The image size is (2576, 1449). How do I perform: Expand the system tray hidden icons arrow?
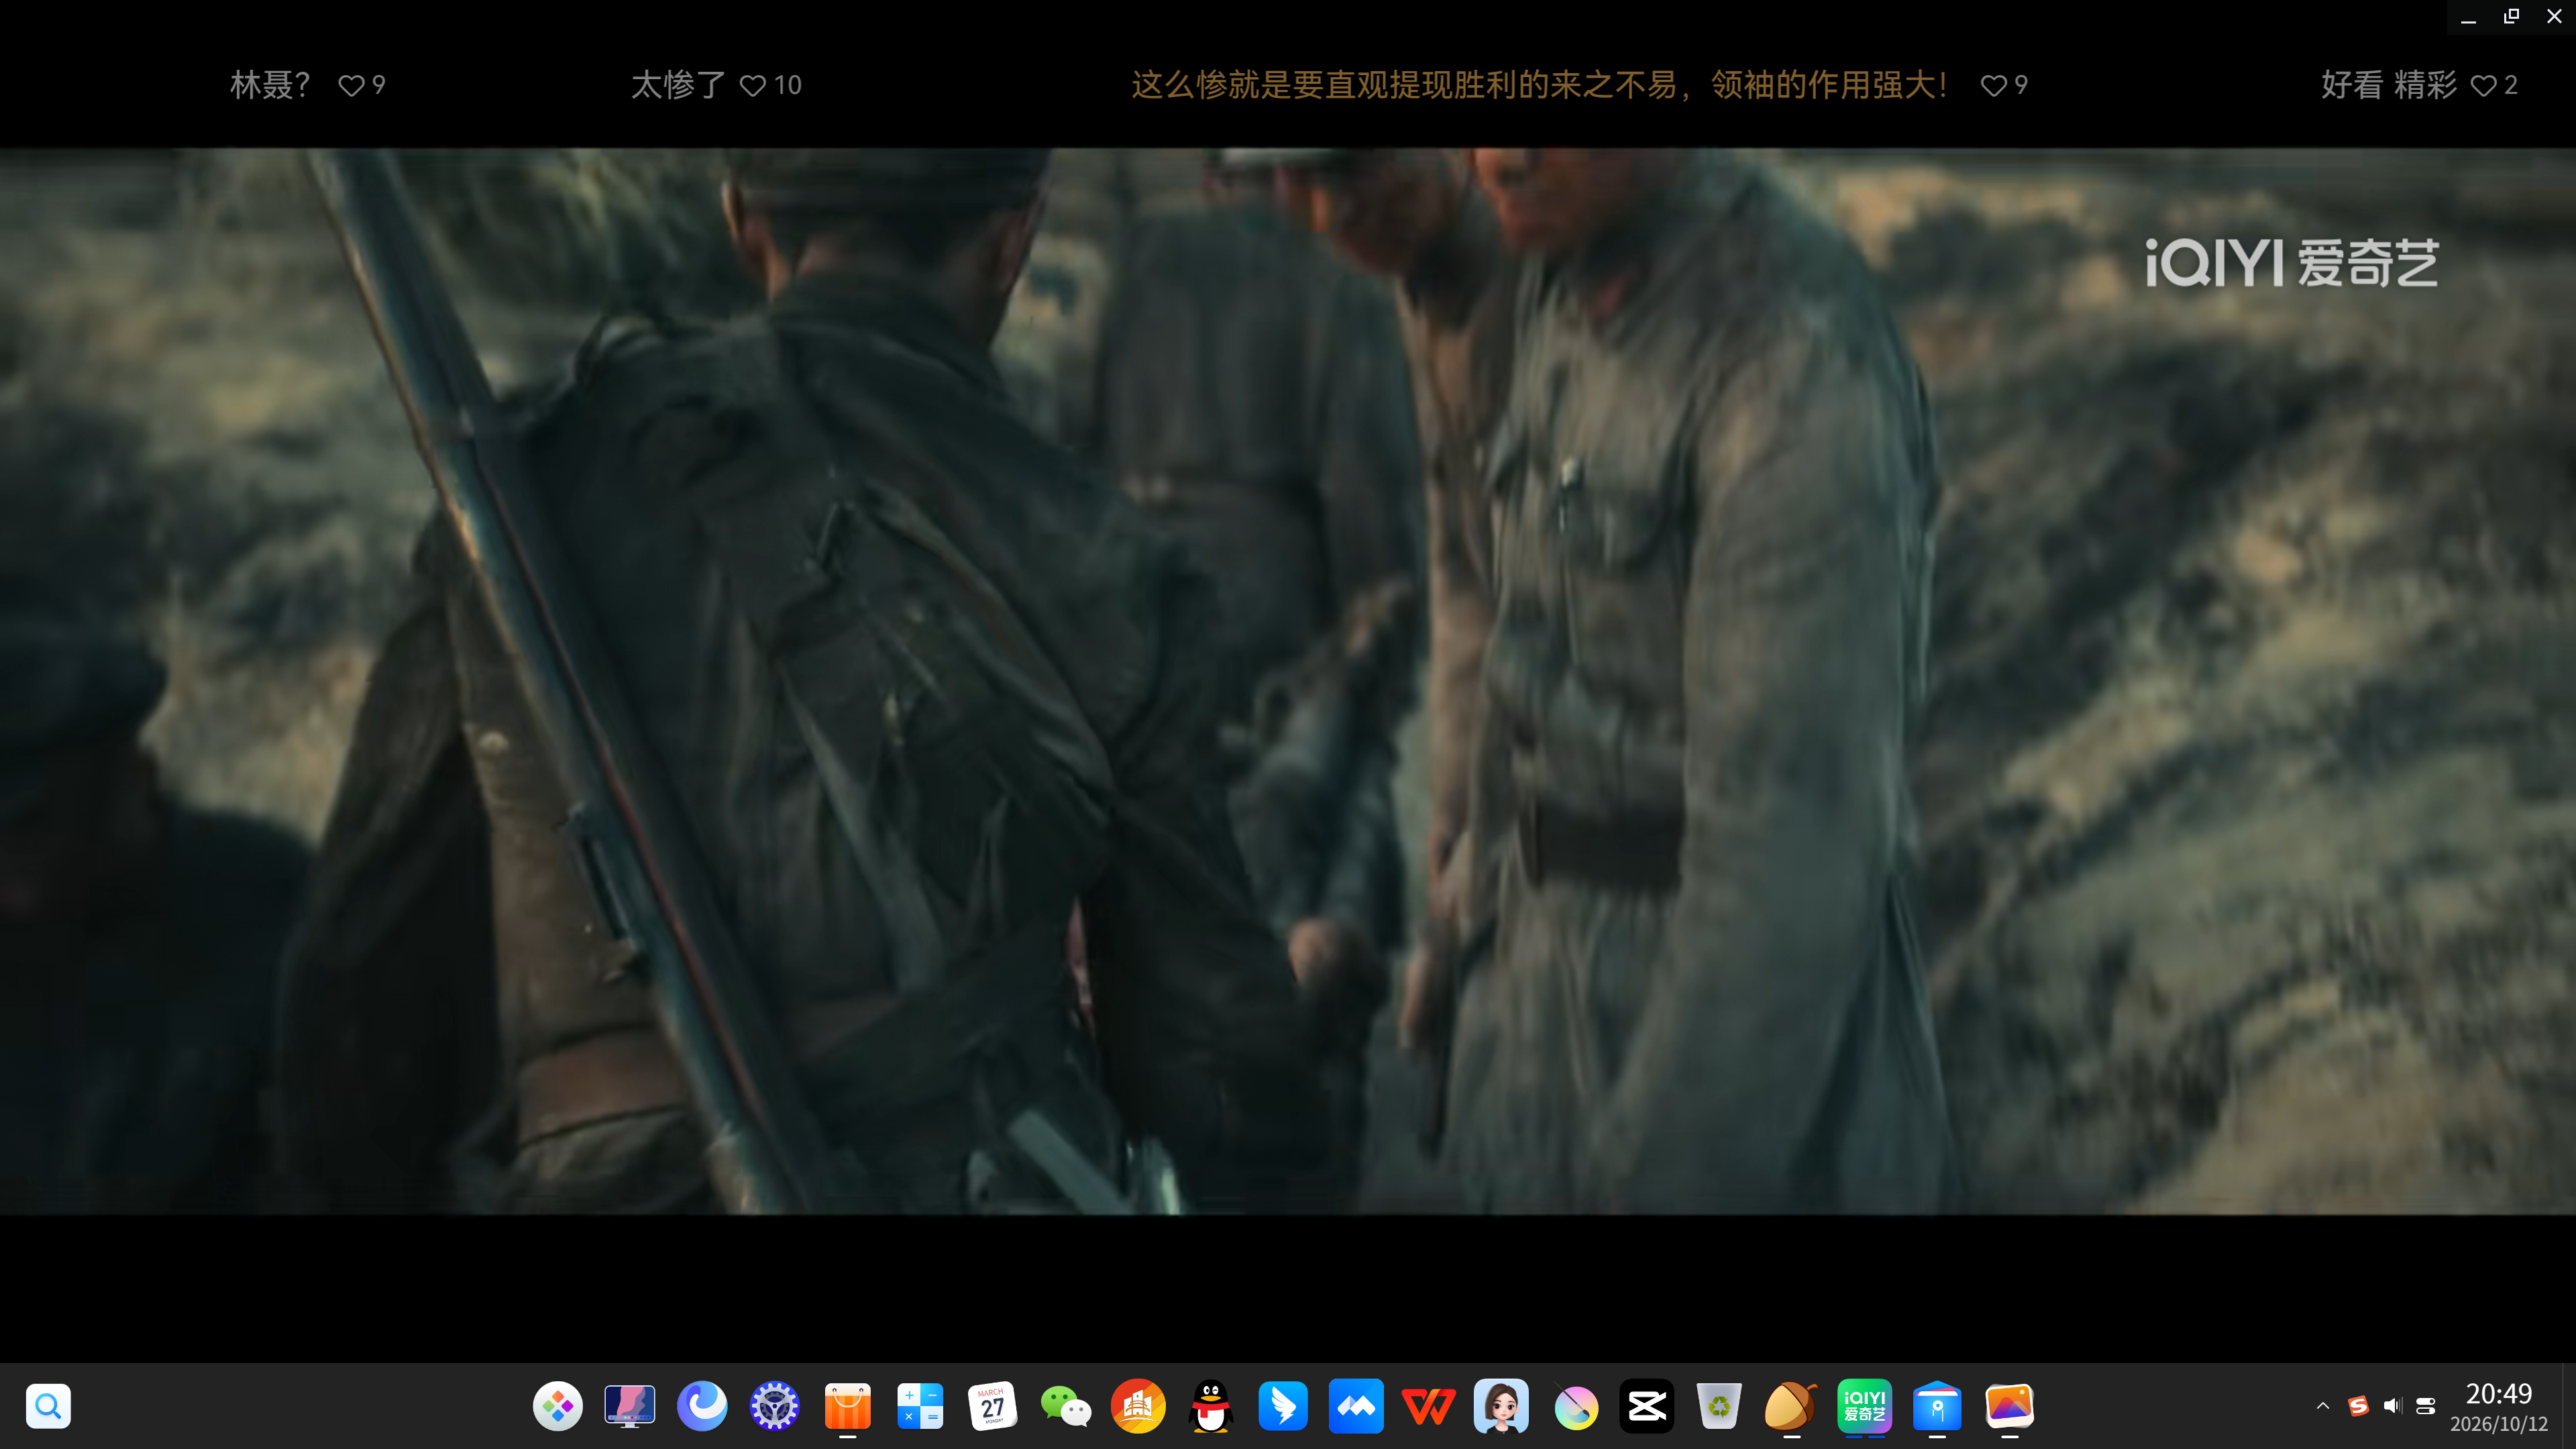(x=2323, y=1406)
